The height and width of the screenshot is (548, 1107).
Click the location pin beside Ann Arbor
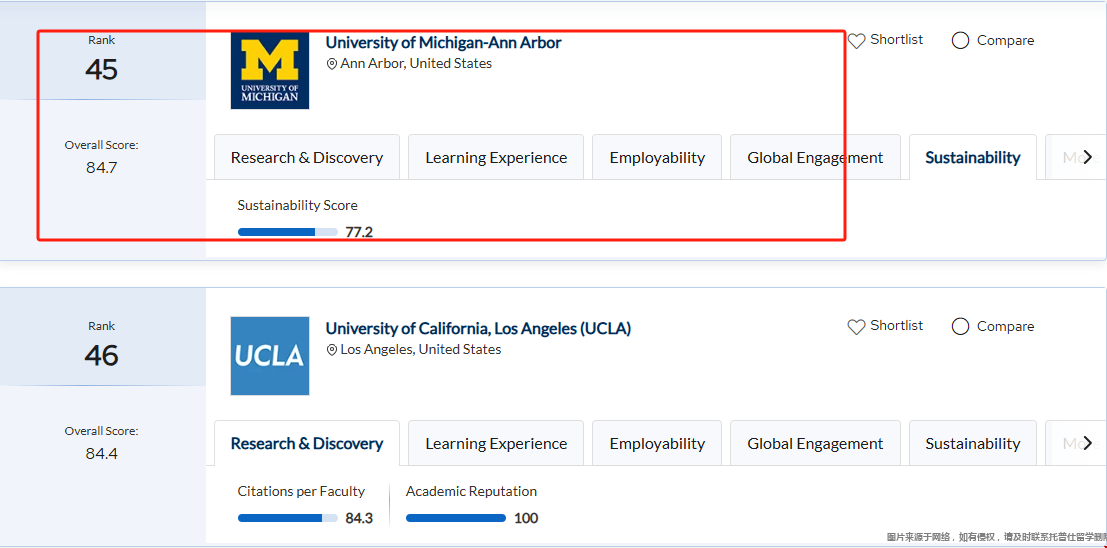[332, 64]
